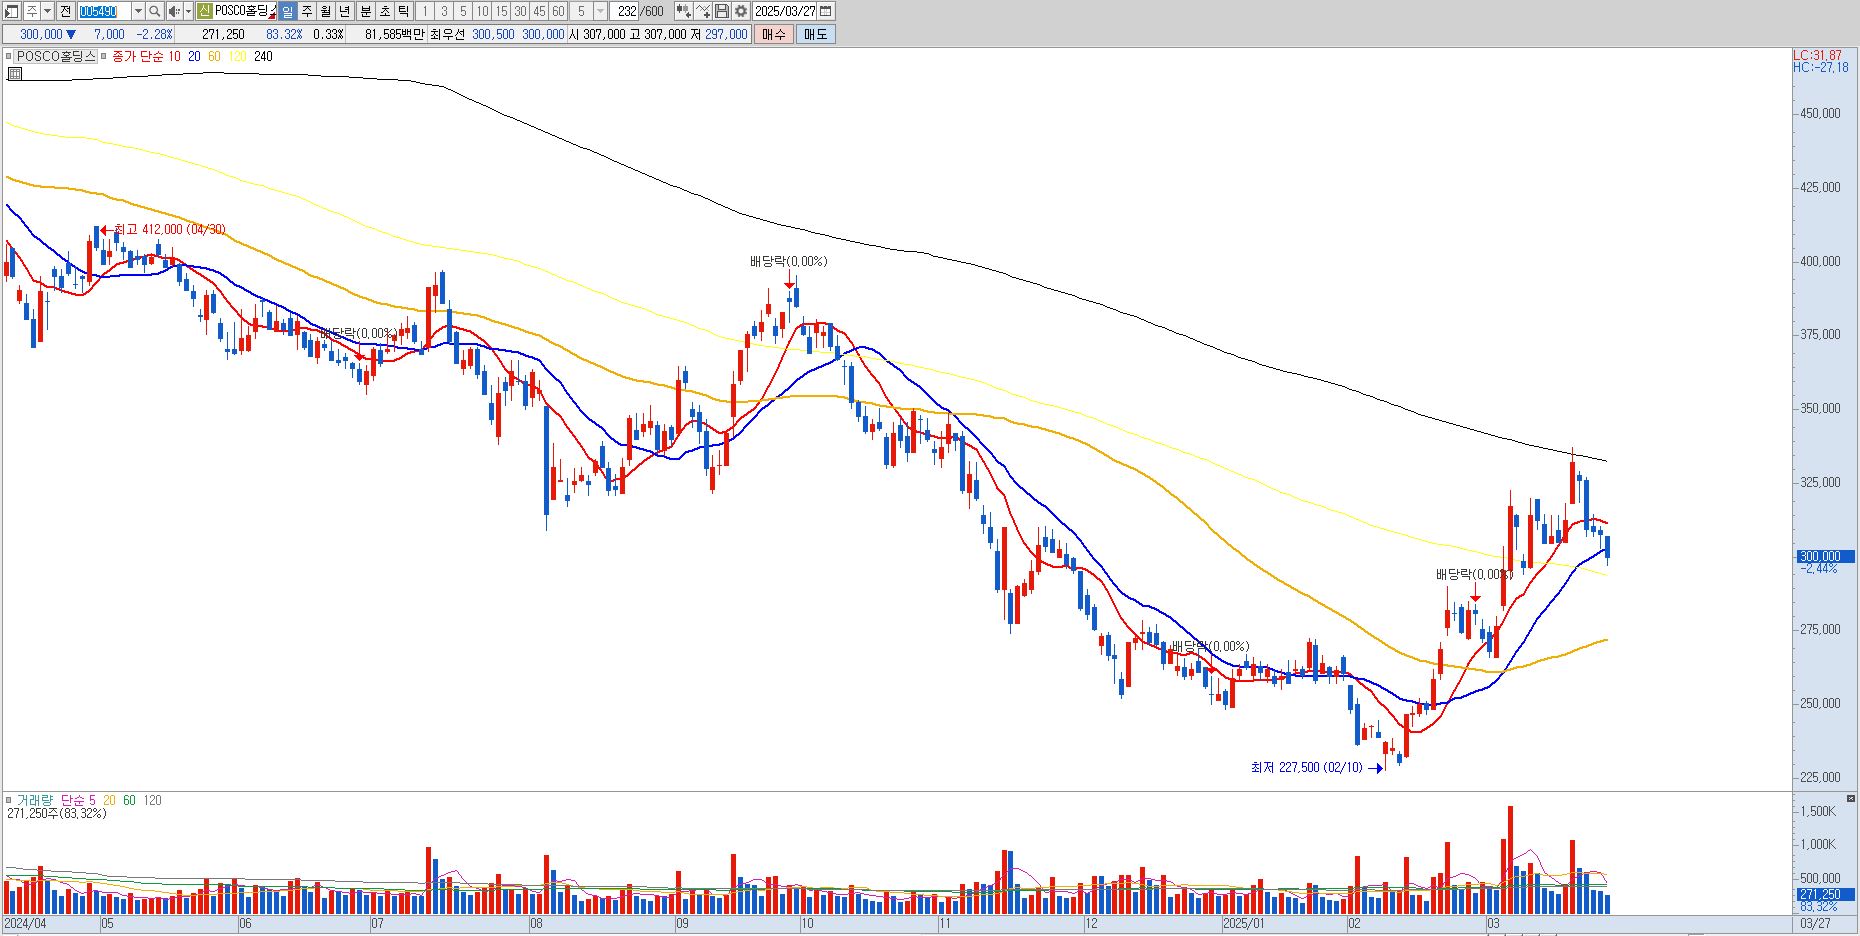1860x936 pixels.
Task: Click small square before POSCO홀딩스 legend
Action: click(x=9, y=57)
